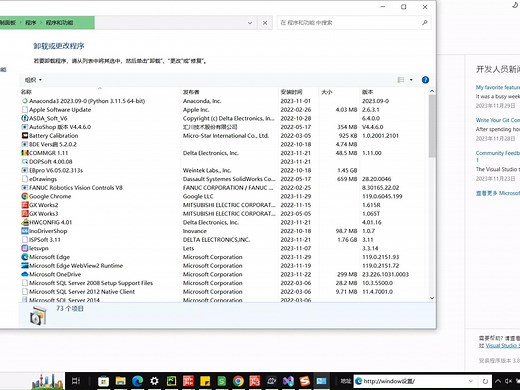
Task: Mute volume icon in system tray
Action: click(509, 381)
